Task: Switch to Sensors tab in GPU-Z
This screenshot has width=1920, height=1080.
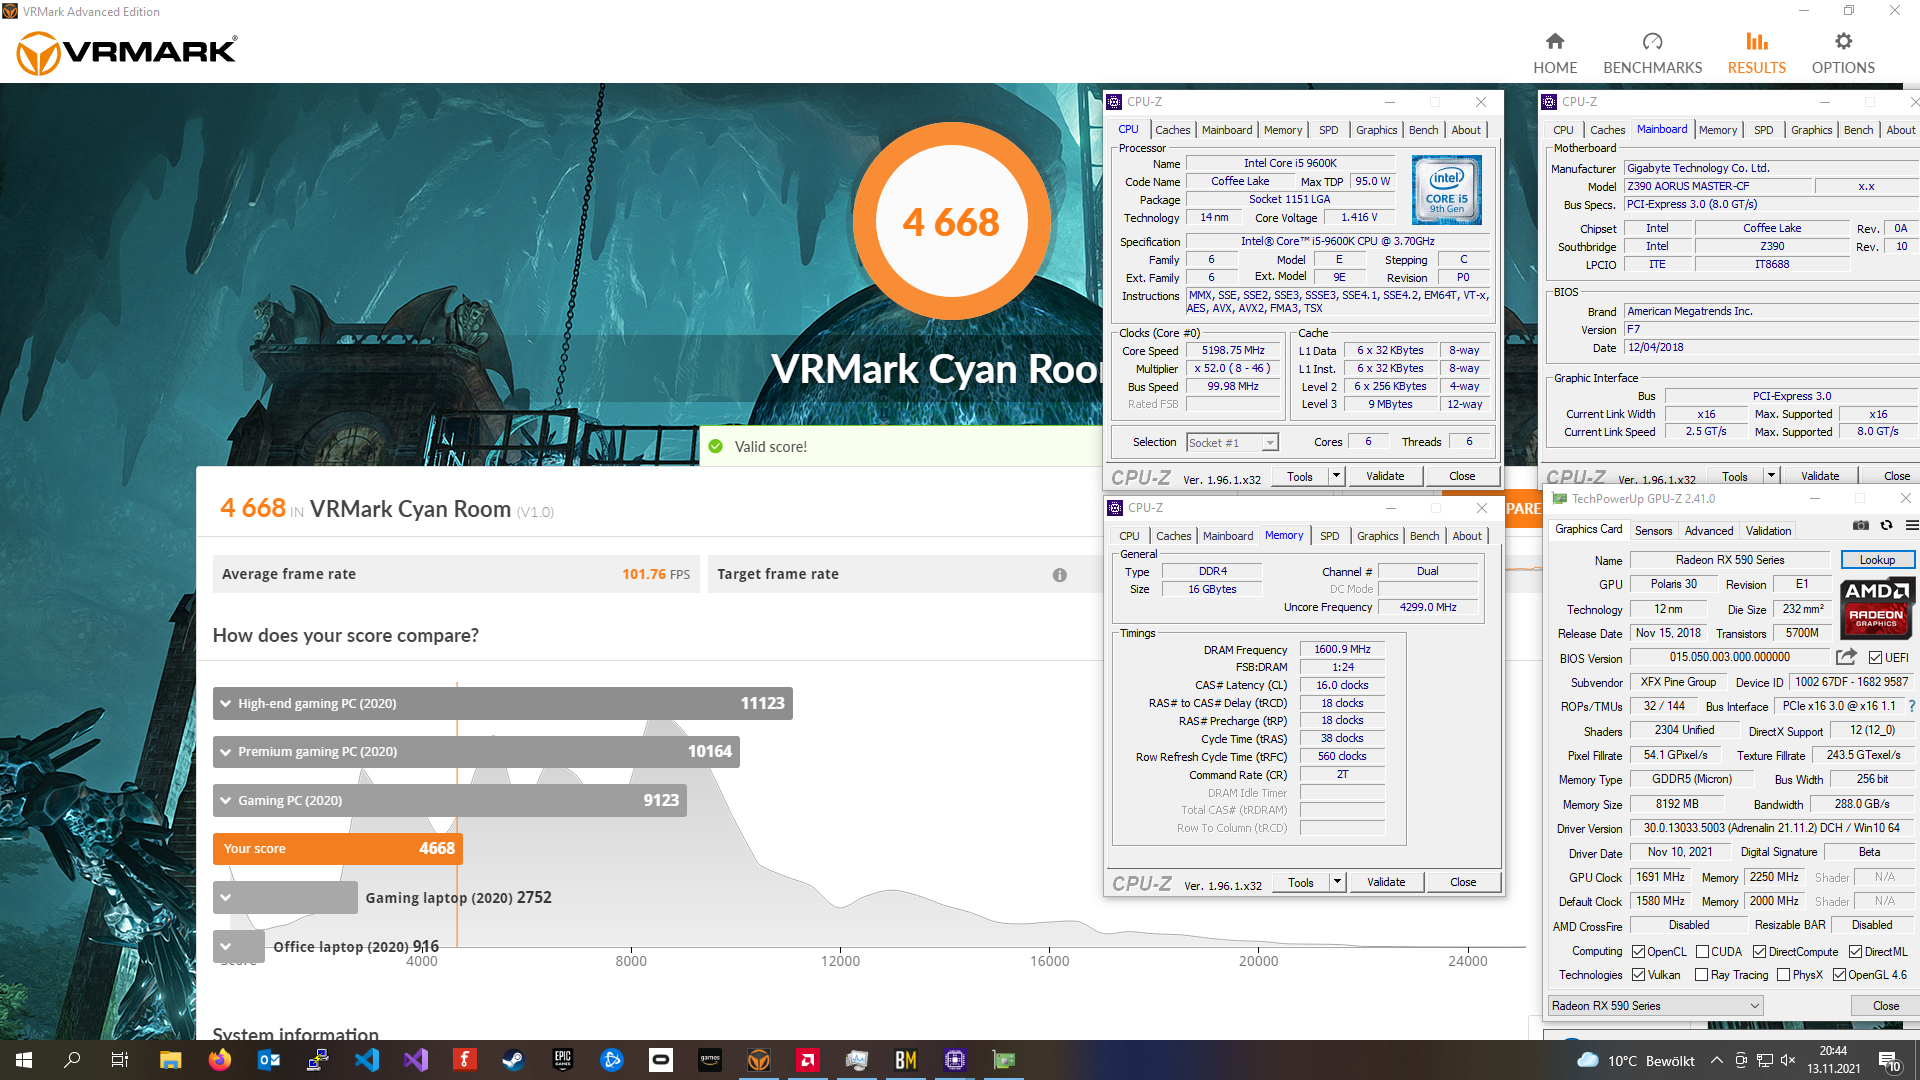Action: click(x=1653, y=531)
